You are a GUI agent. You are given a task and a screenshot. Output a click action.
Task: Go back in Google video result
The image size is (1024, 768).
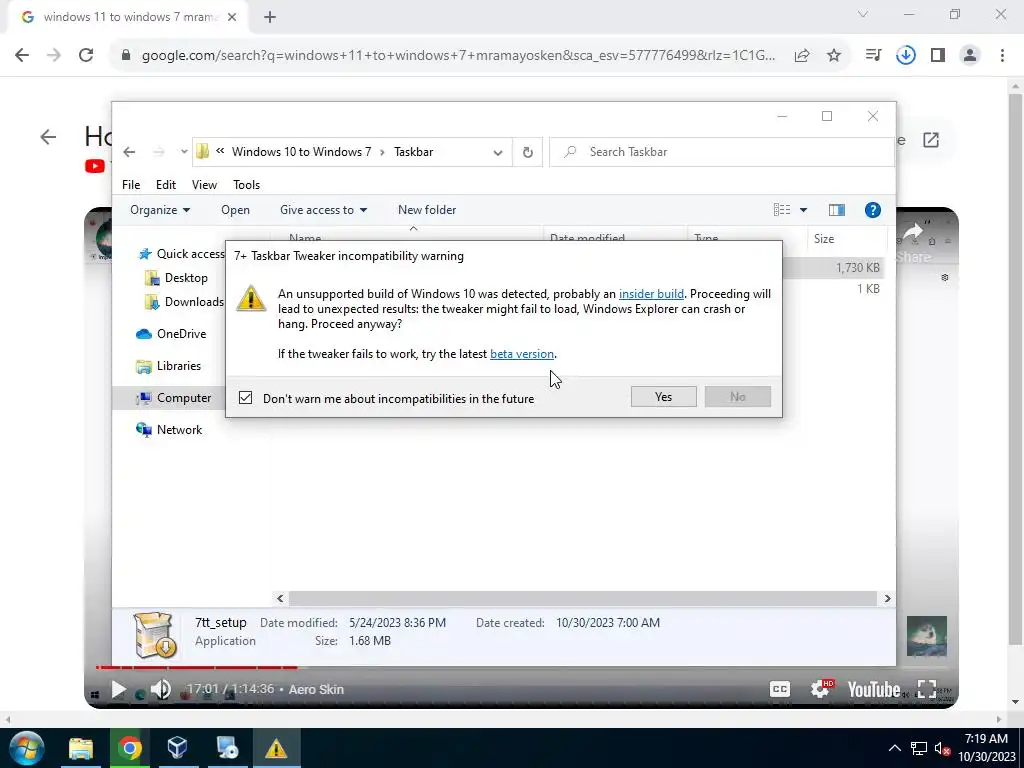[x=48, y=136]
